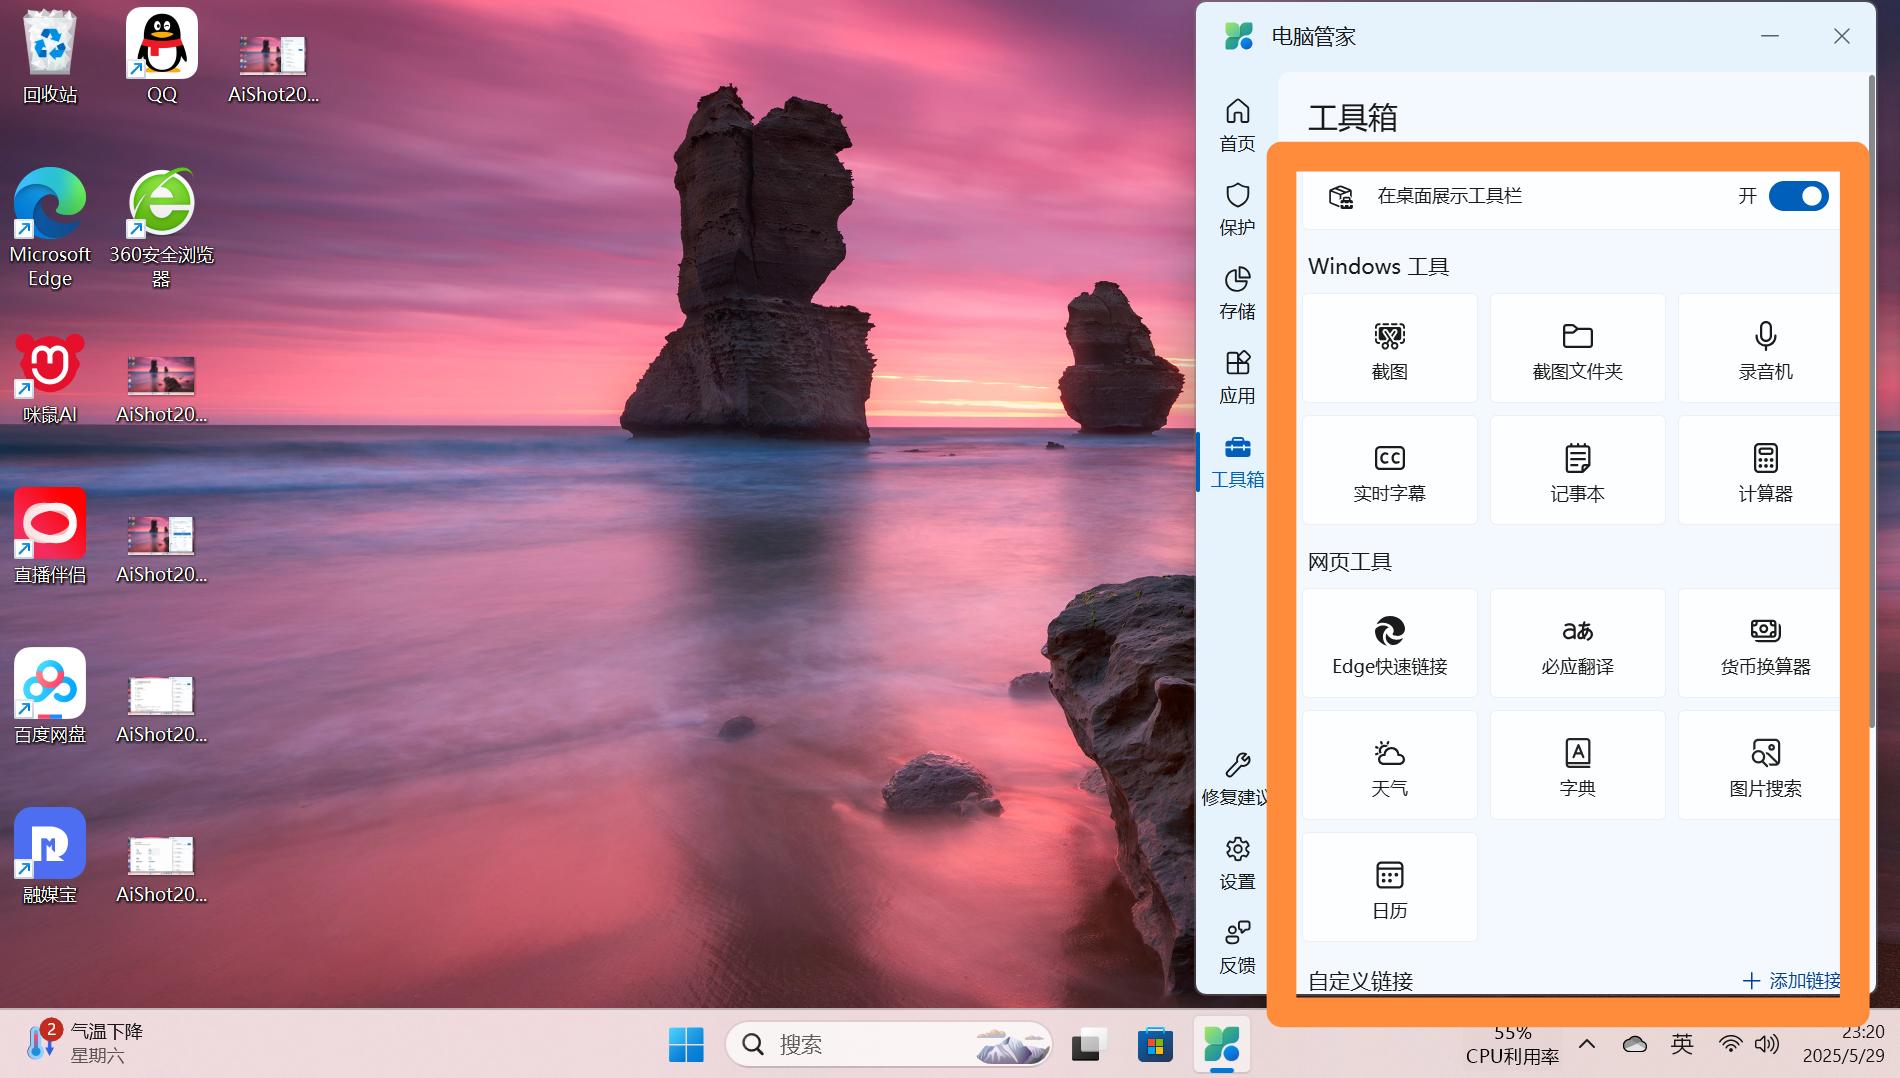Click the Windows Start button on taskbar
1900x1078 pixels.
coord(686,1045)
